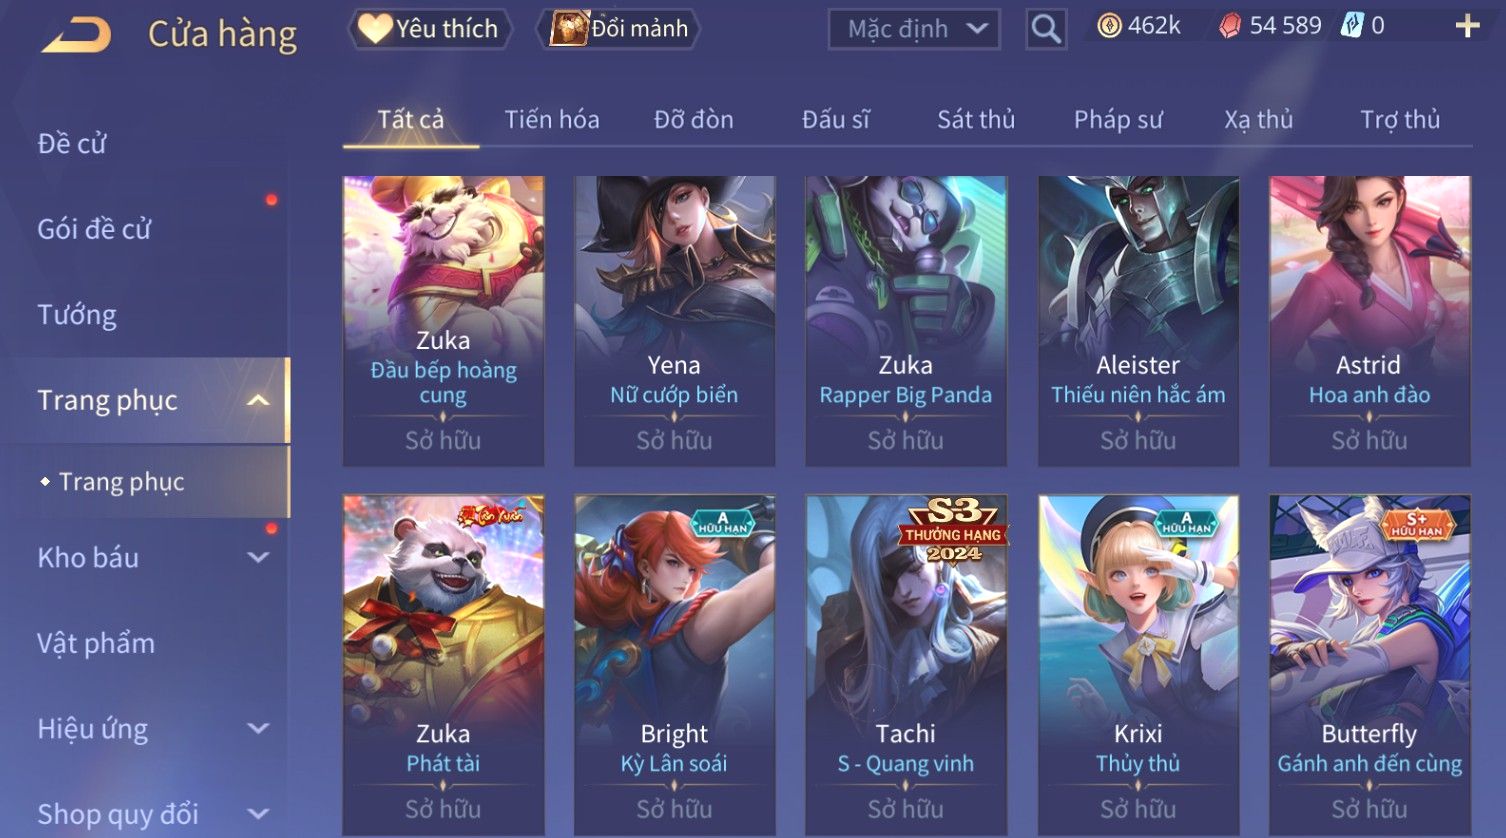
Task: Expand the Hiệu ứng sidebar section
Action: tap(258, 729)
